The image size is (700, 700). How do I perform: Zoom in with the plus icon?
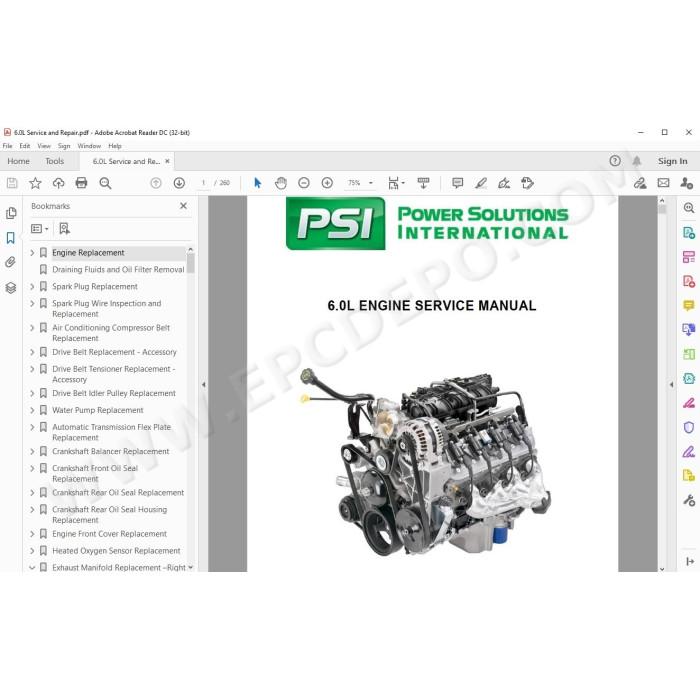point(327,183)
